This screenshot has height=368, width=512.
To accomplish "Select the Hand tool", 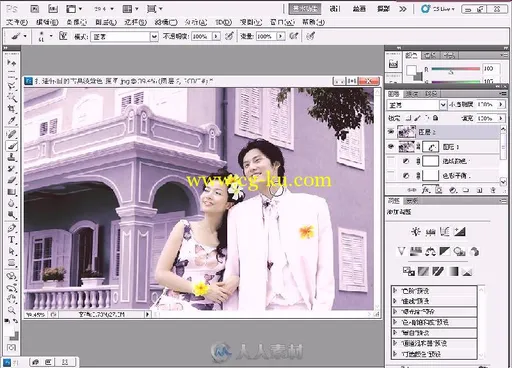I will click(12, 299).
